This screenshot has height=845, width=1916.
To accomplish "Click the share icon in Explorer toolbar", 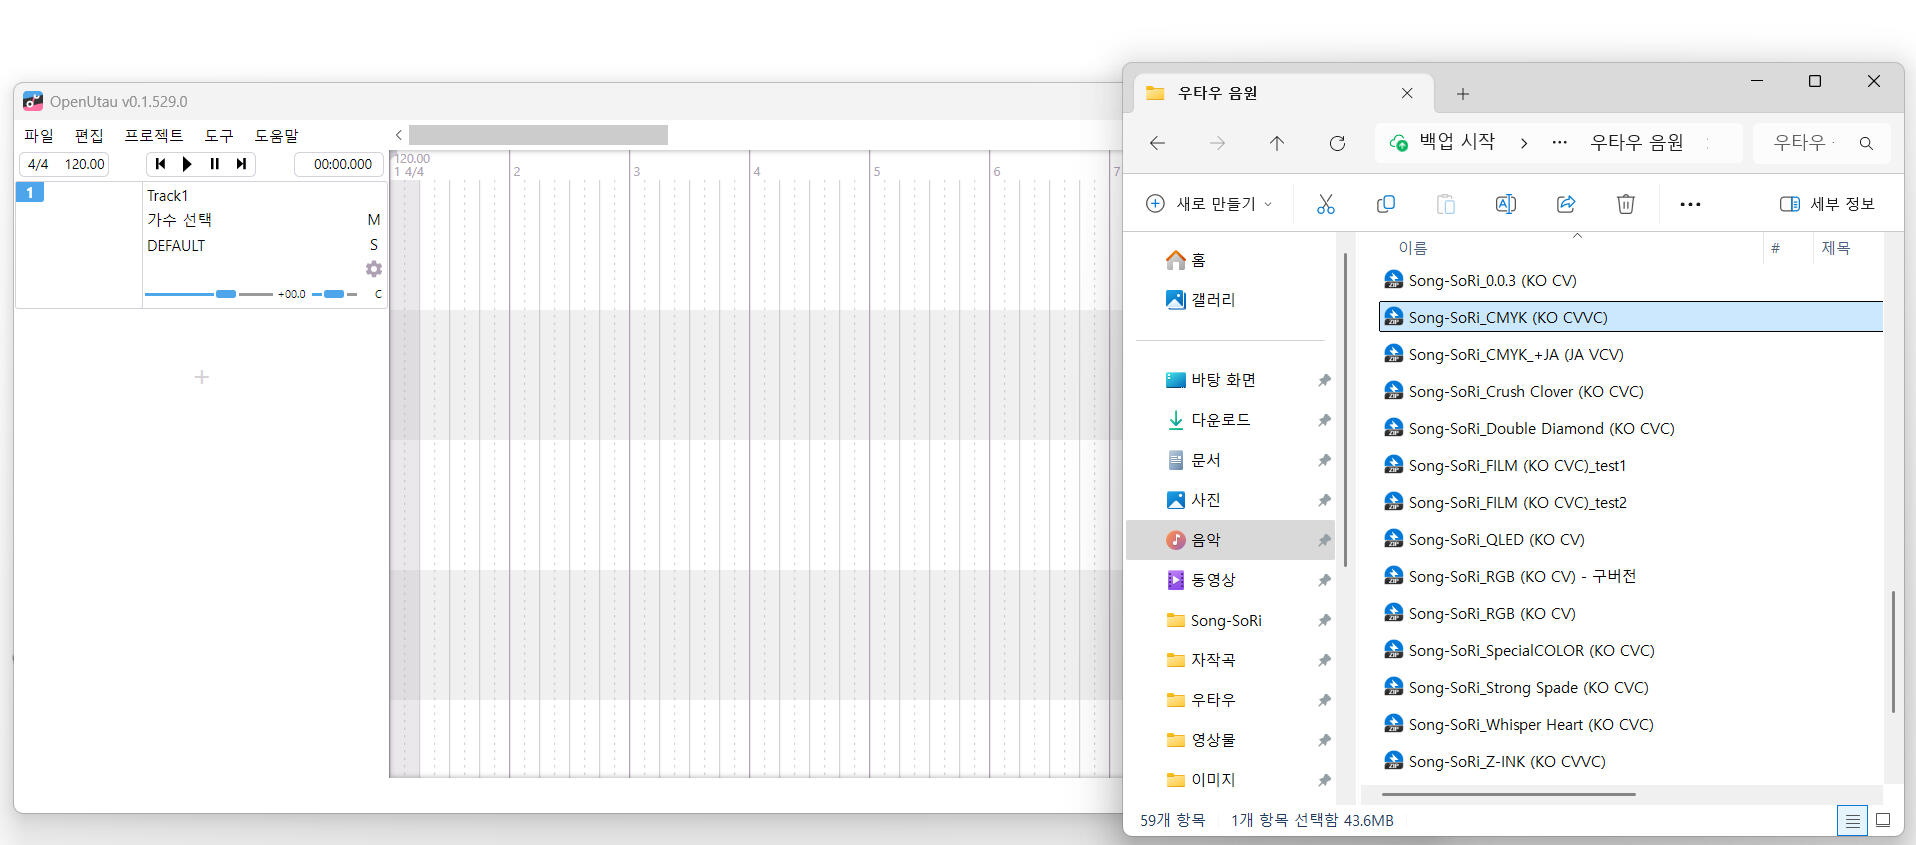I will (x=1565, y=204).
